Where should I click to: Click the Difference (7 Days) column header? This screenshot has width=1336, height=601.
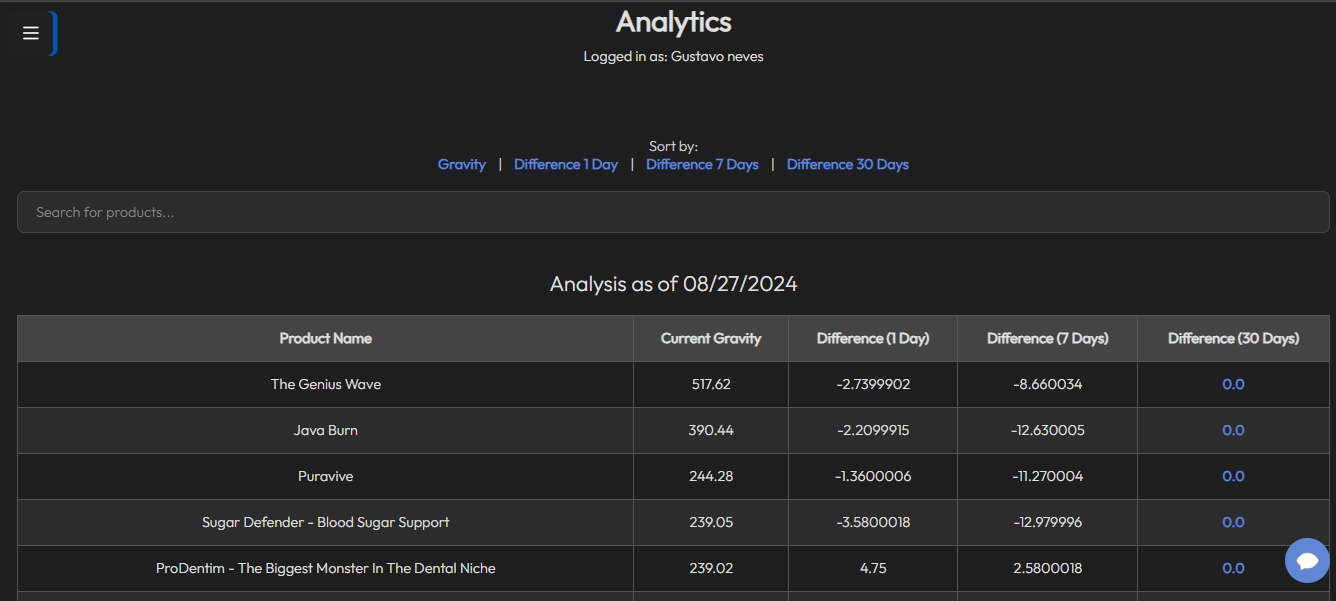1048,338
